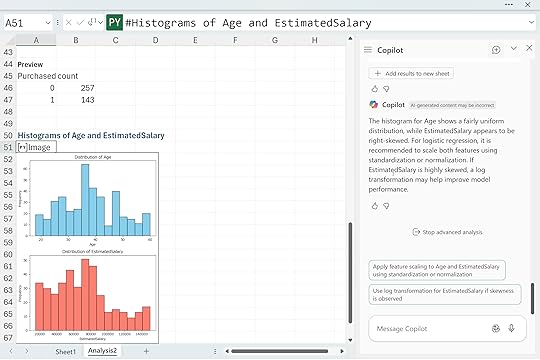Switch to Sheet1 tab

[65, 352]
